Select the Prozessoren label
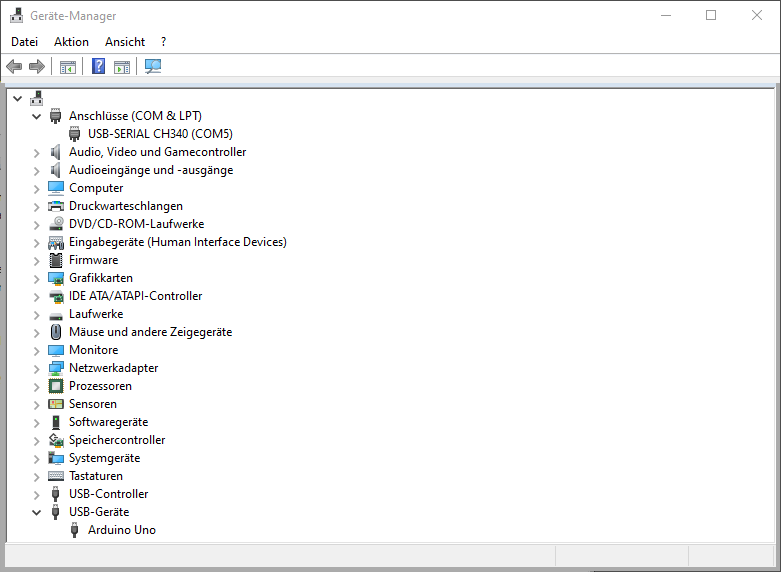781x572 pixels. click(x=101, y=386)
